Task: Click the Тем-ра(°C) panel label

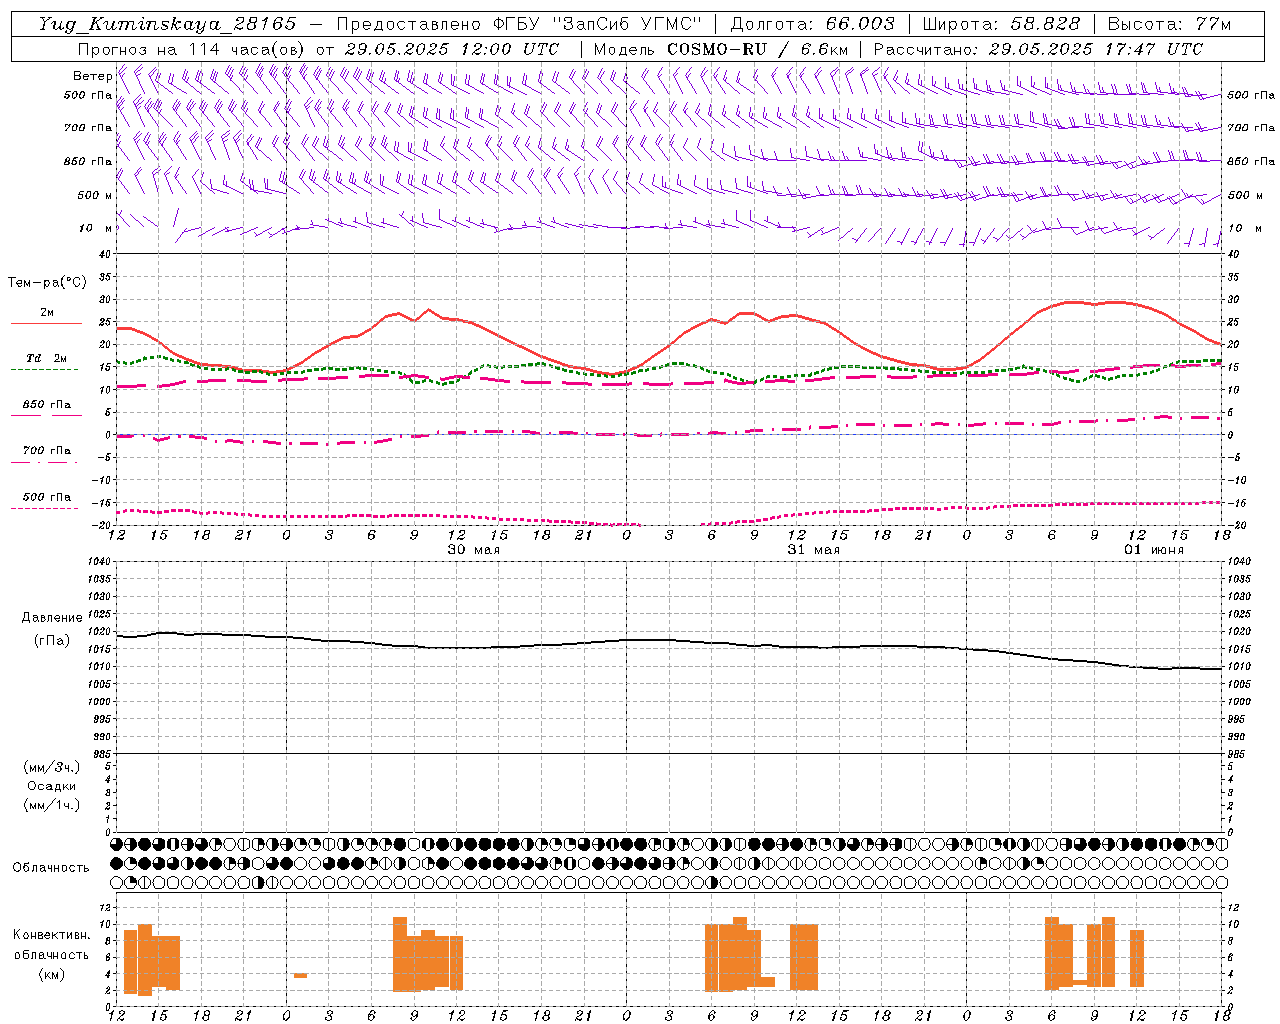Action: pyautogui.click(x=47, y=283)
